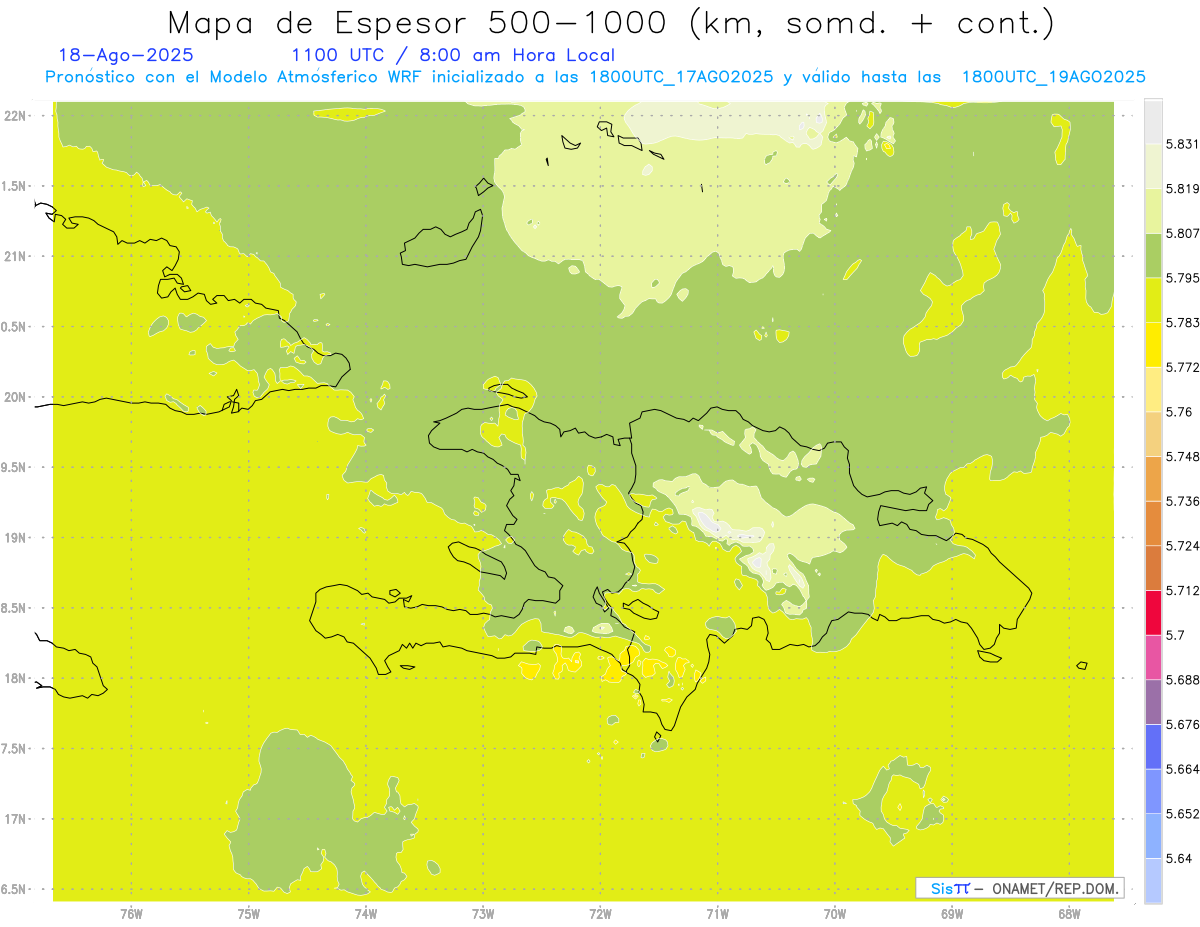Click the "74W" longitude label
1200x927 pixels.
pyautogui.click(x=366, y=914)
